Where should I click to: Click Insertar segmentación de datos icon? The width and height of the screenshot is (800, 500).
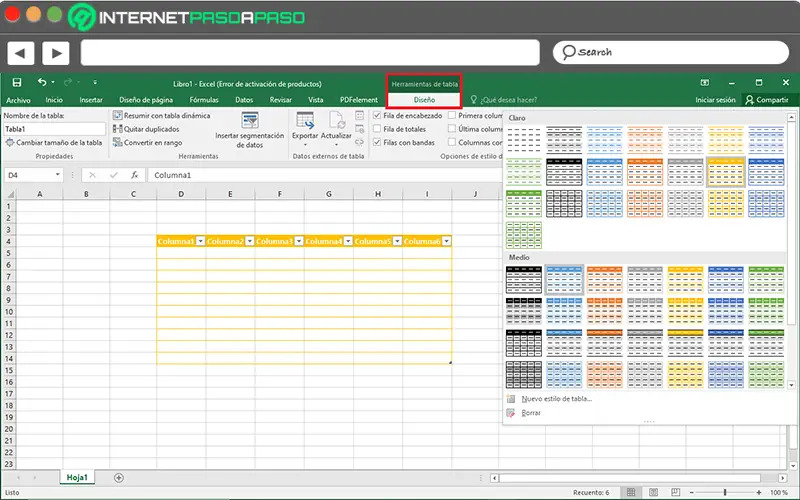pos(249,120)
